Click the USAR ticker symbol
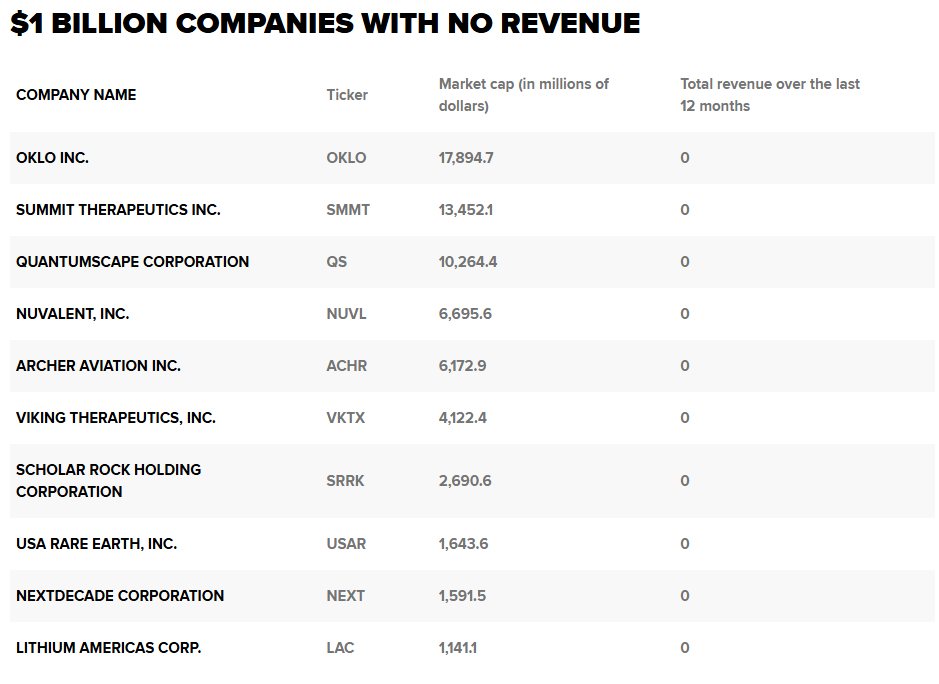 coord(346,544)
